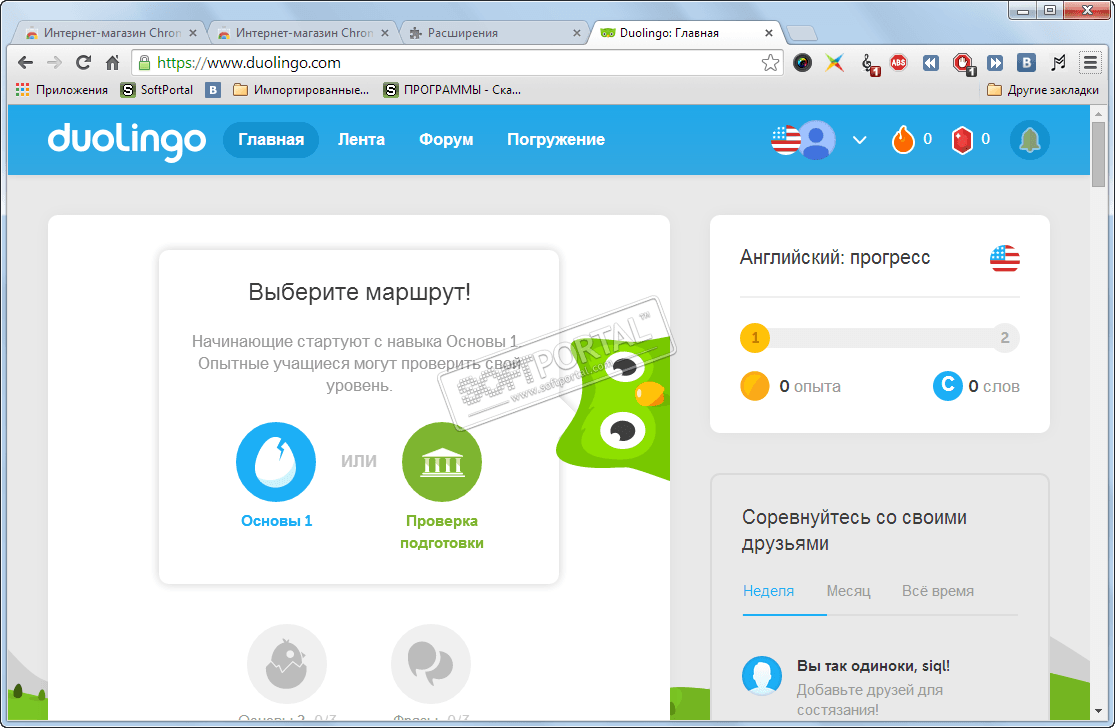Open Форум in navigation
This screenshot has height=728, width=1115.
[446, 139]
